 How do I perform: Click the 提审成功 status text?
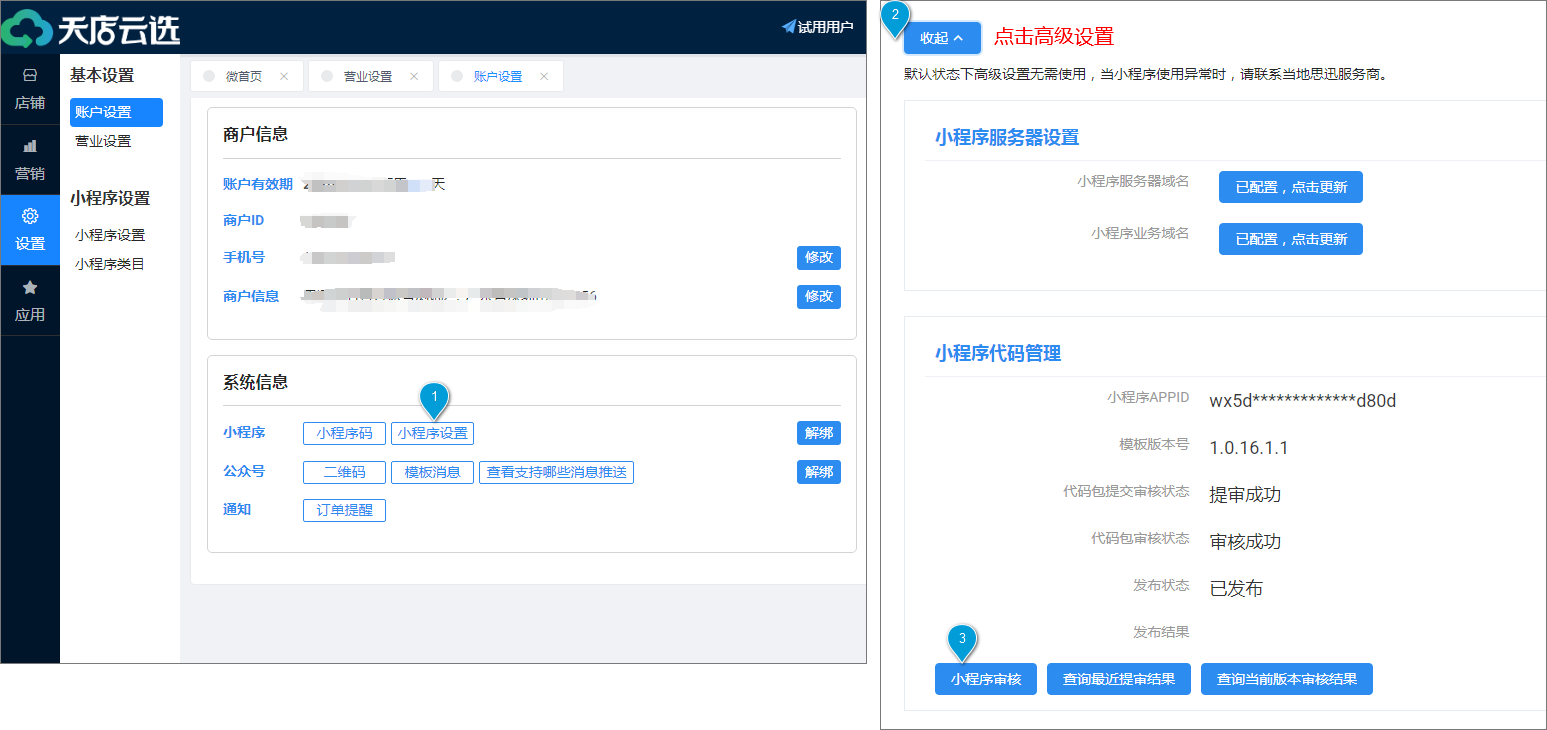[x=1245, y=494]
